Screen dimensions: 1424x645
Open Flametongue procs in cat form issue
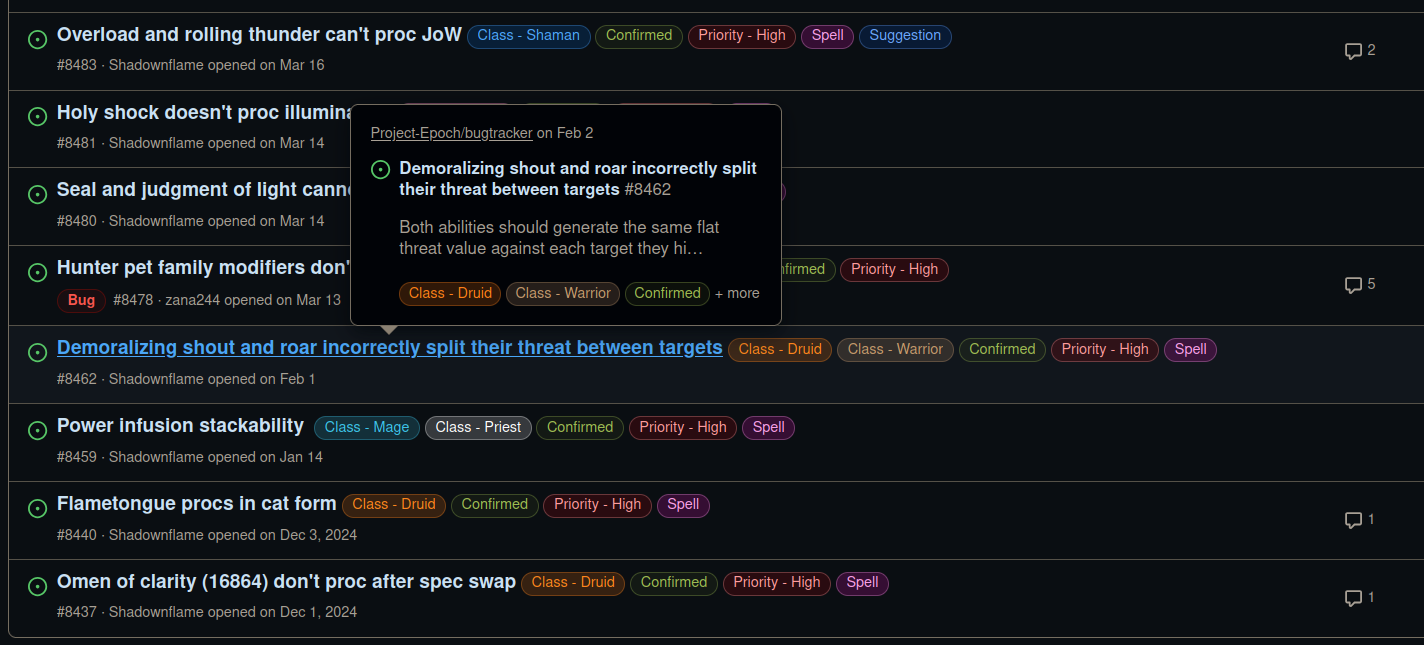tap(196, 504)
